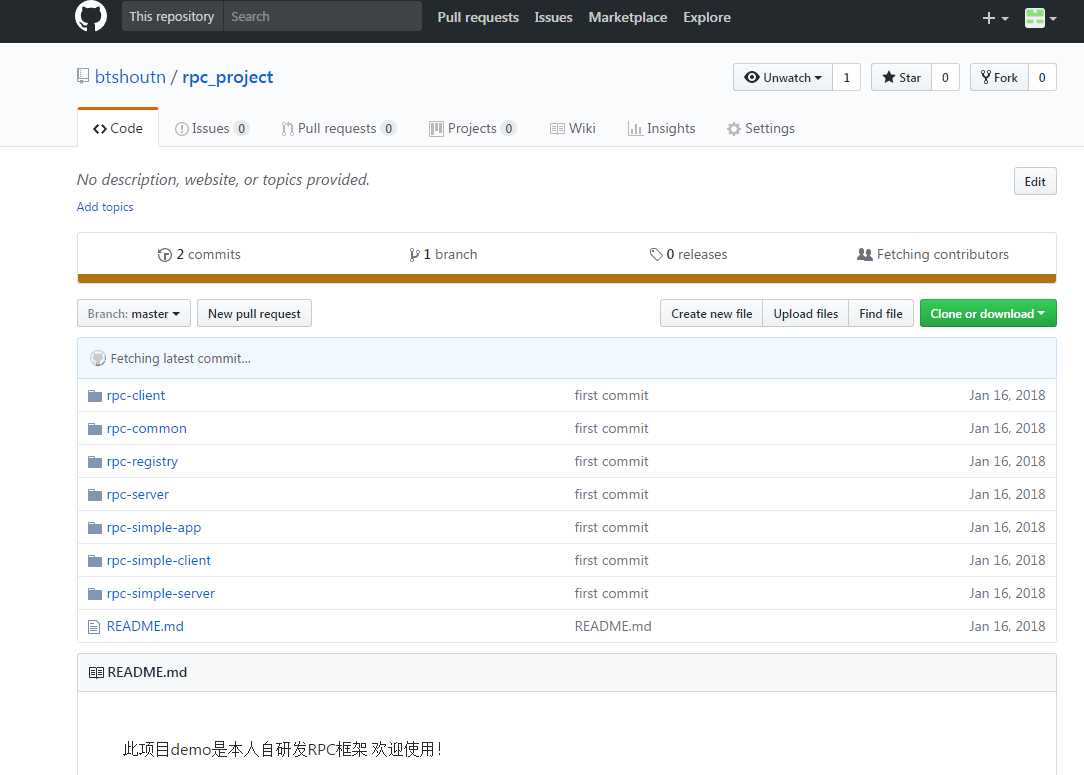
Task: Open the Unwatch notifications dropdown
Action: 783,77
